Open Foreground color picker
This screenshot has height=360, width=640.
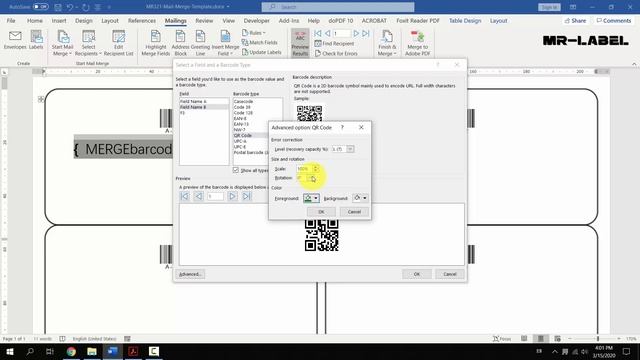(311, 198)
